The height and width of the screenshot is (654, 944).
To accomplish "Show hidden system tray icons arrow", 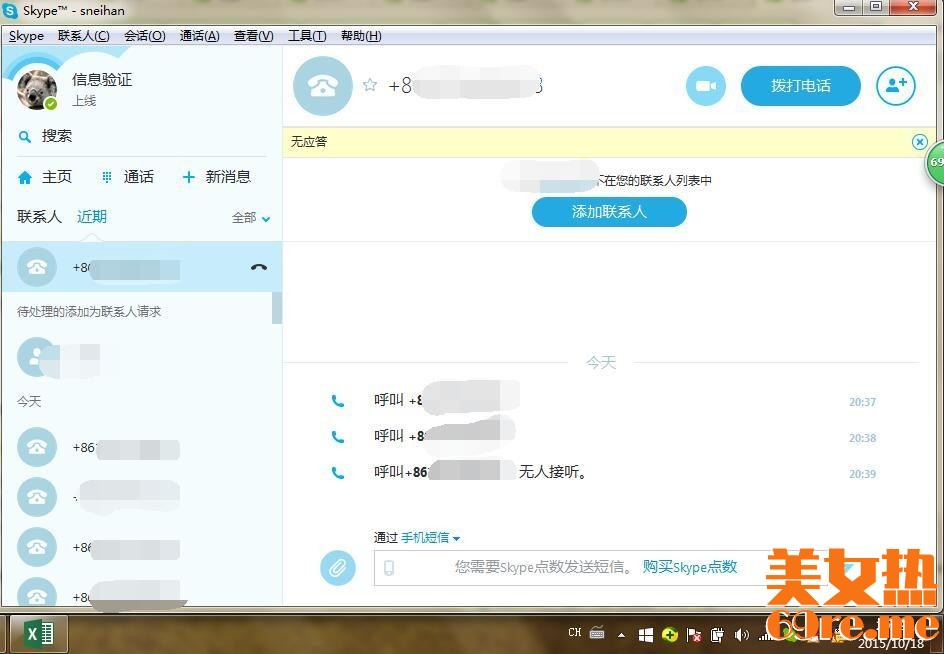I will [x=621, y=634].
